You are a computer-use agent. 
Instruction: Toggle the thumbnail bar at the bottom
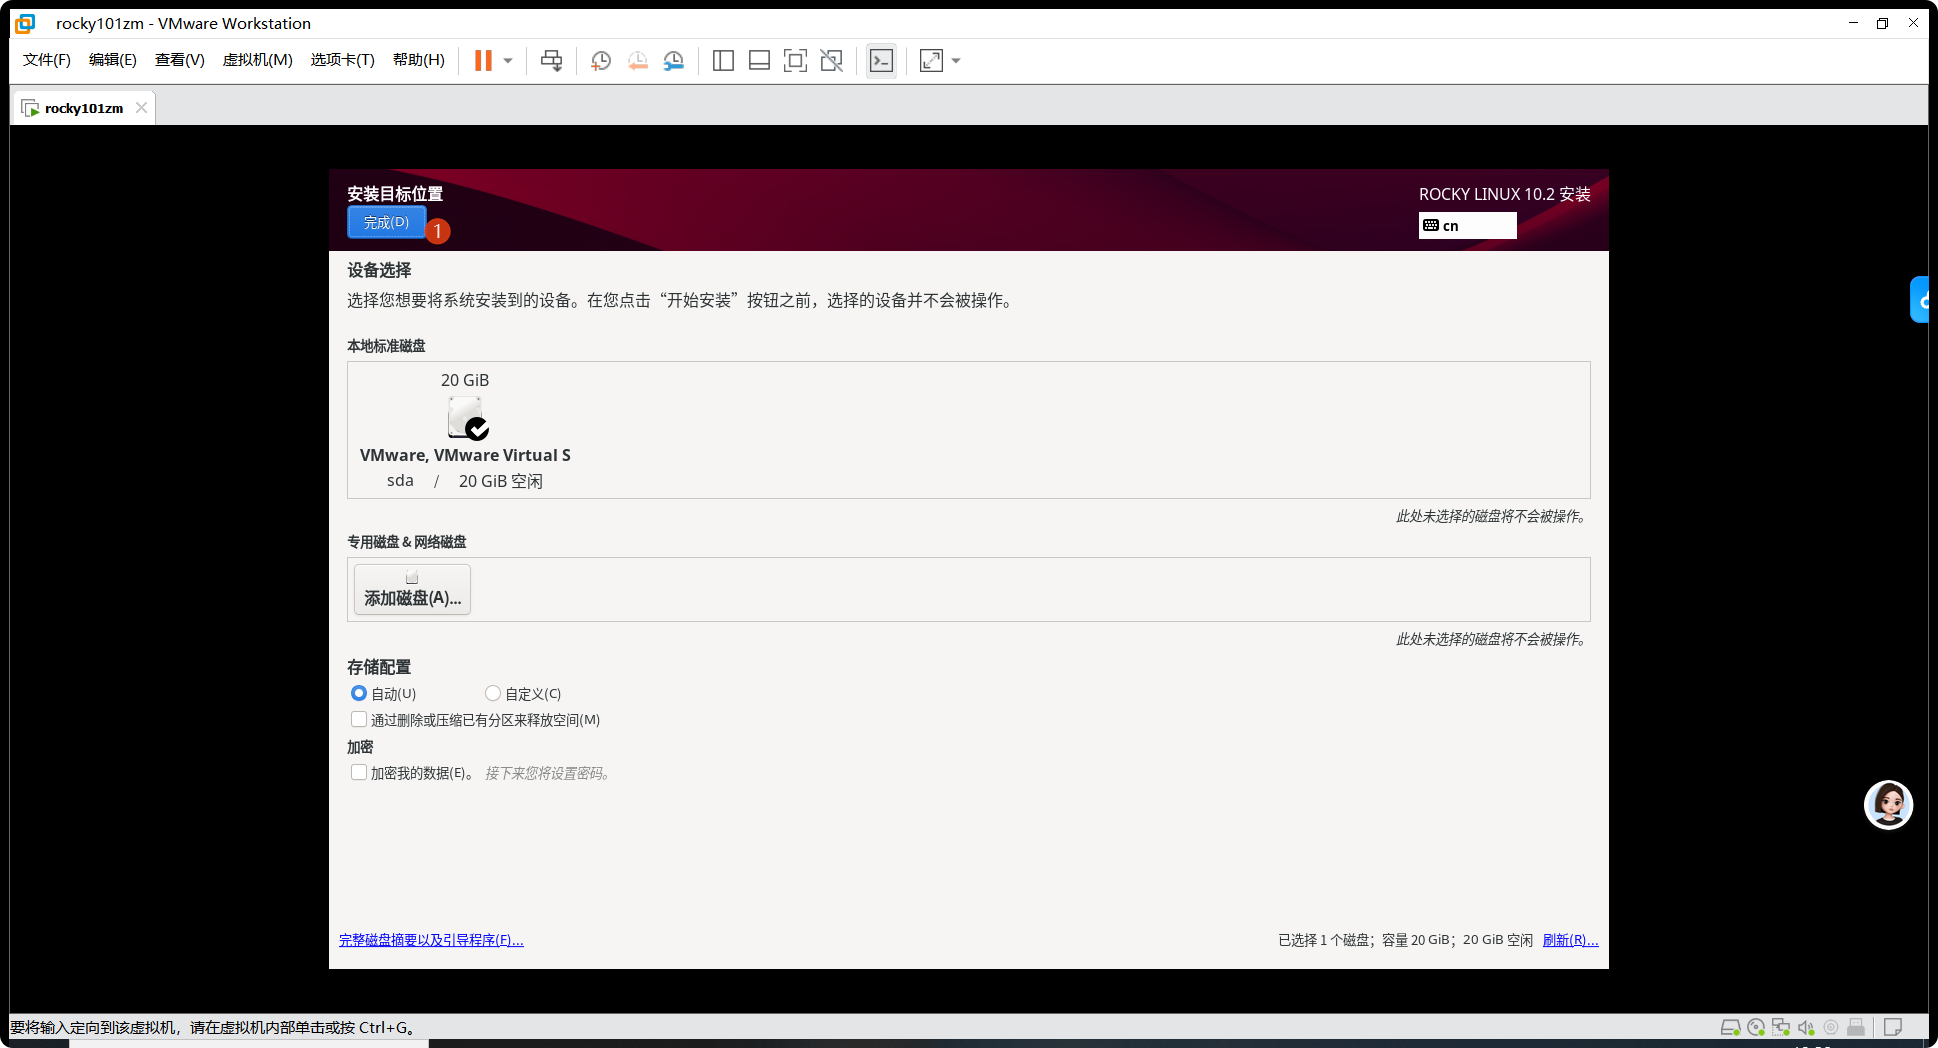coord(759,61)
